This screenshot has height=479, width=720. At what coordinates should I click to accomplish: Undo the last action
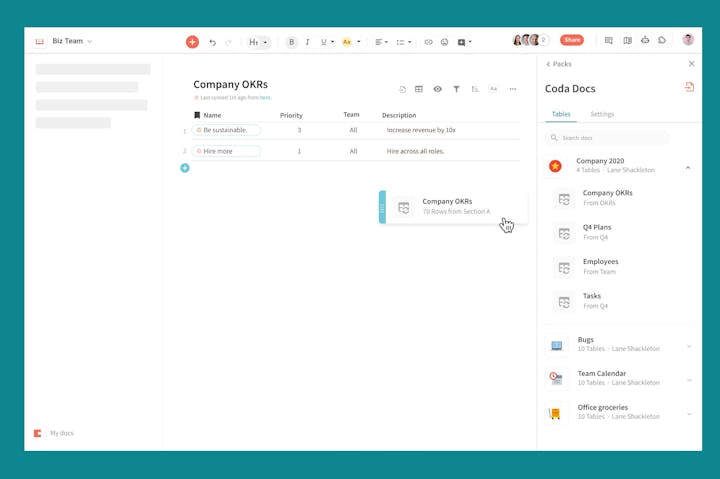click(212, 42)
